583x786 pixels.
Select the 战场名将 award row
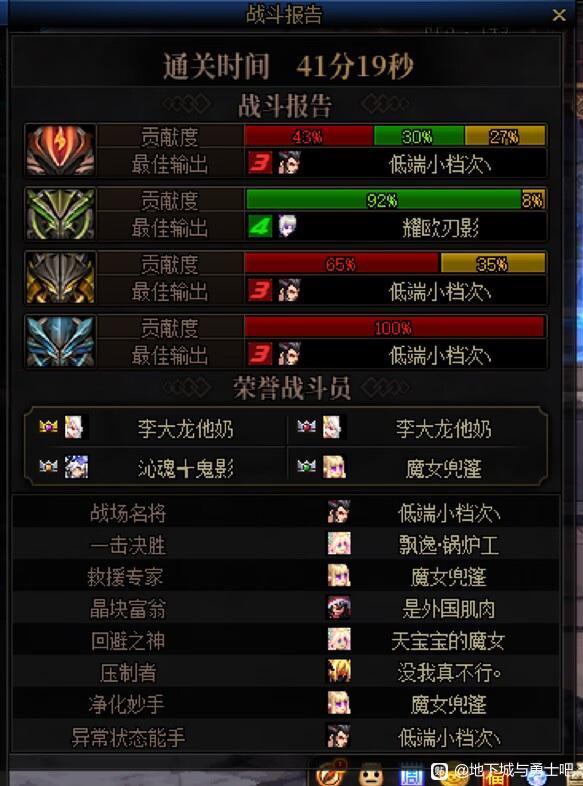(286, 512)
